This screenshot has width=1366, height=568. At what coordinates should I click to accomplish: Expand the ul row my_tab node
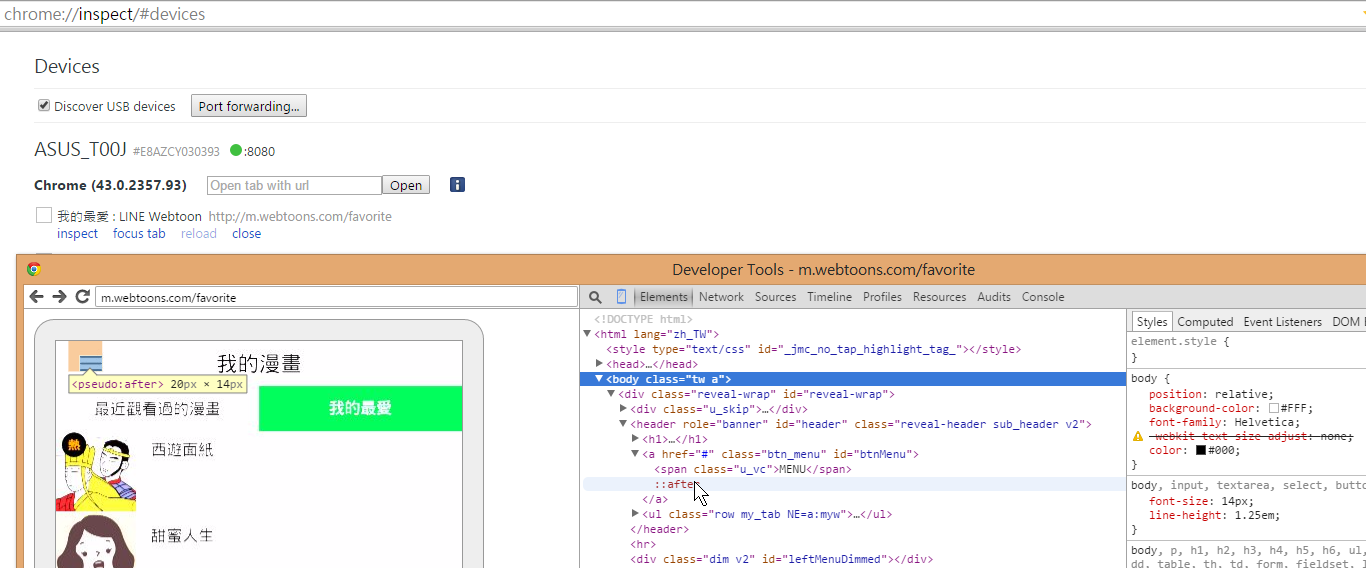[x=623, y=514]
